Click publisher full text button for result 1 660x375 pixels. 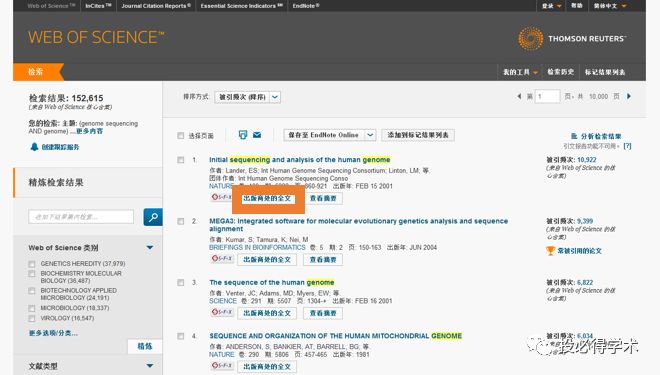[x=267, y=198]
